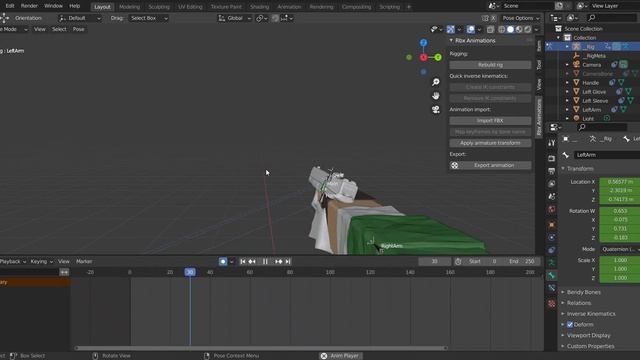Open the Object properties tab icon

point(551,224)
